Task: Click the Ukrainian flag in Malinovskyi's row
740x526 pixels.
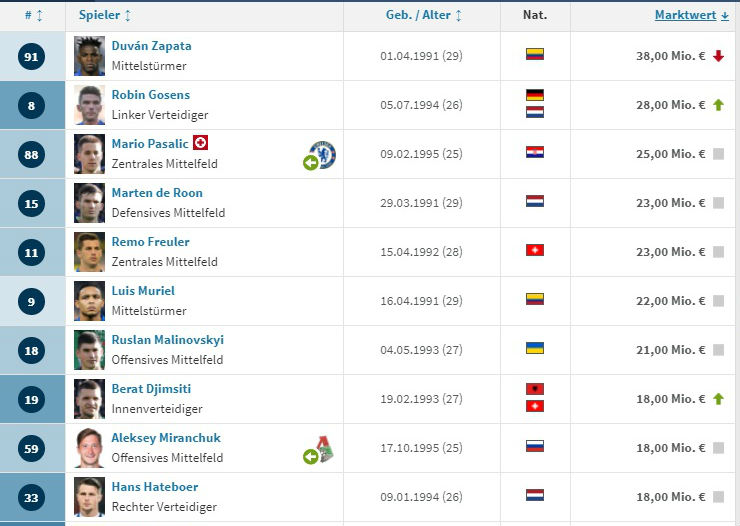Action: point(535,348)
